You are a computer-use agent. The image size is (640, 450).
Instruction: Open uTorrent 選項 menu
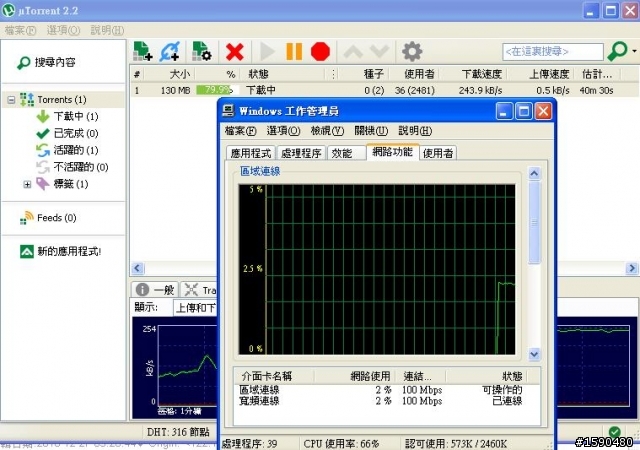63,30
